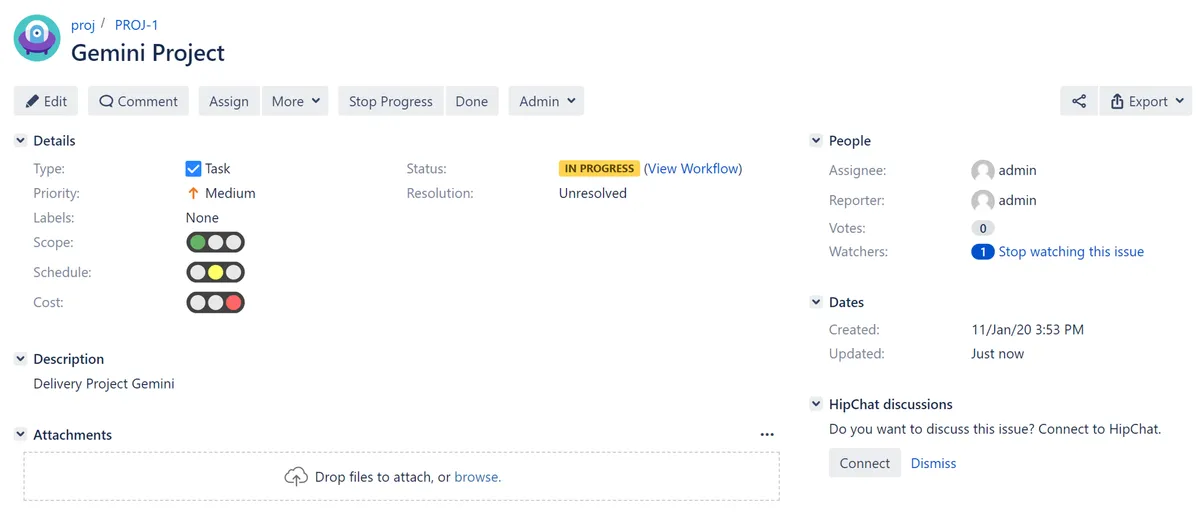Click the upload cloud icon in the drop zone
Image resolution: width=1200 pixels, height=529 pixels.
tap(296, 477)
